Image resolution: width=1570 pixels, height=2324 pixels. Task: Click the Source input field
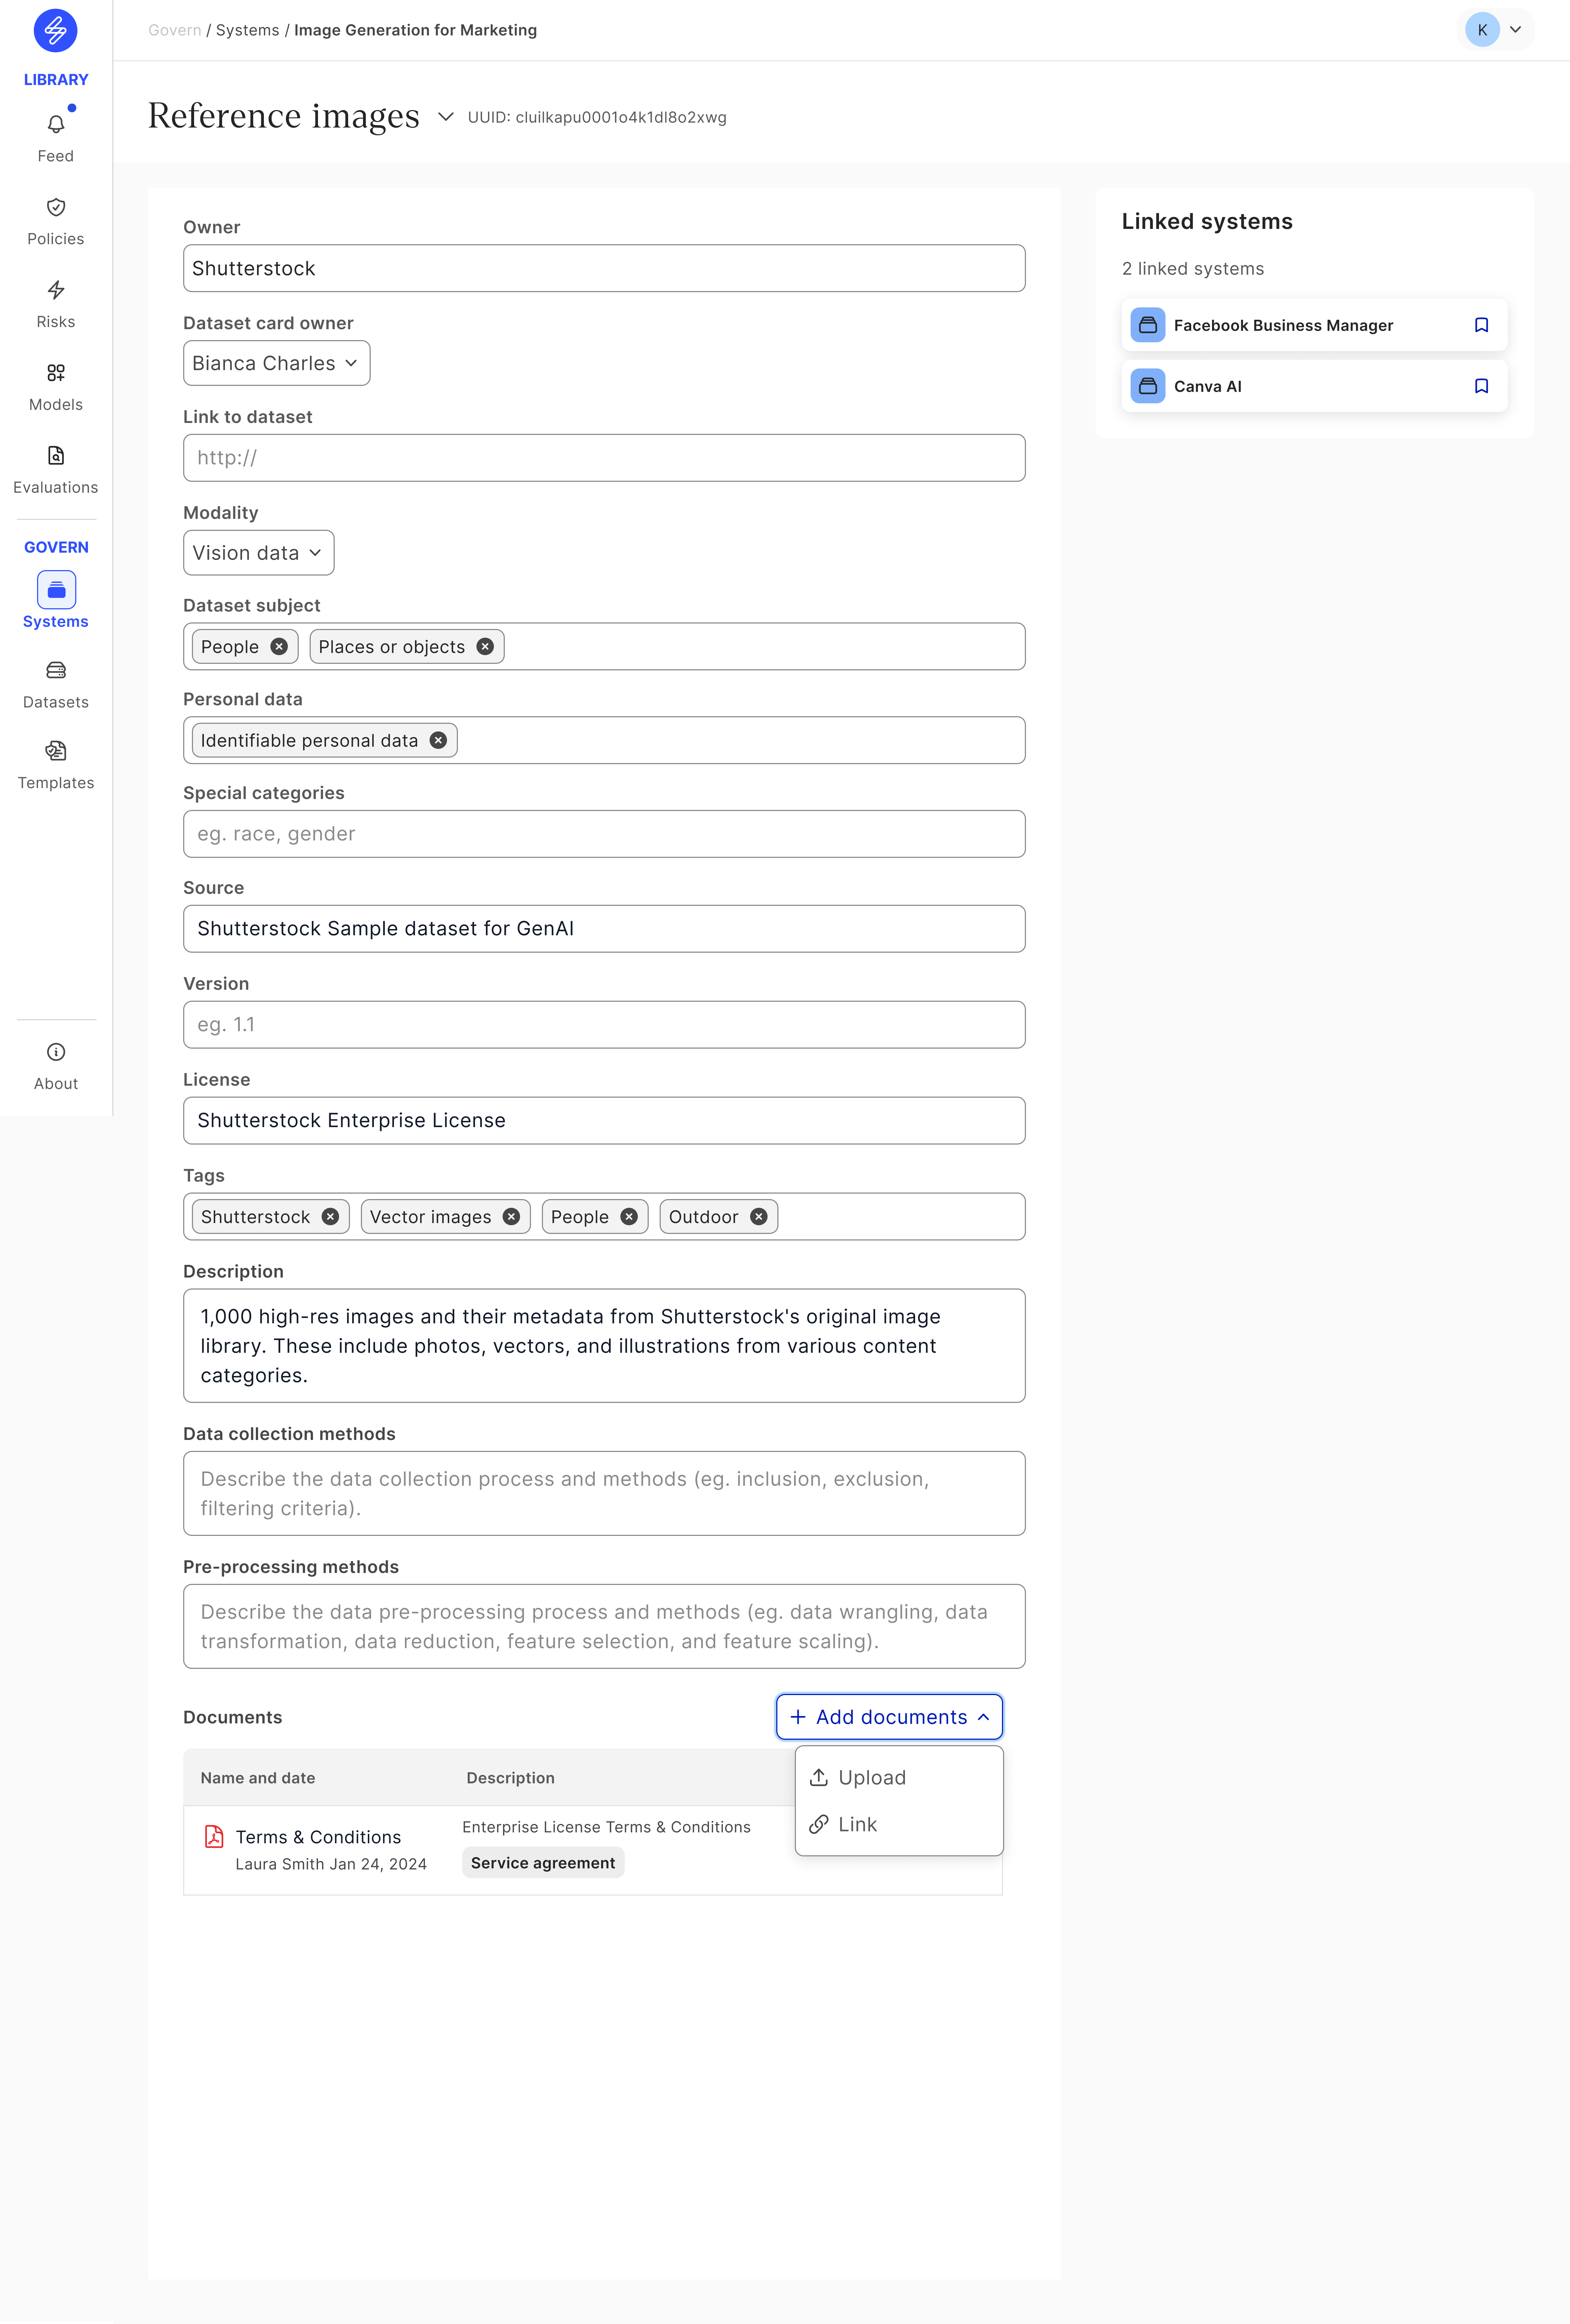(x=604, y=929)
